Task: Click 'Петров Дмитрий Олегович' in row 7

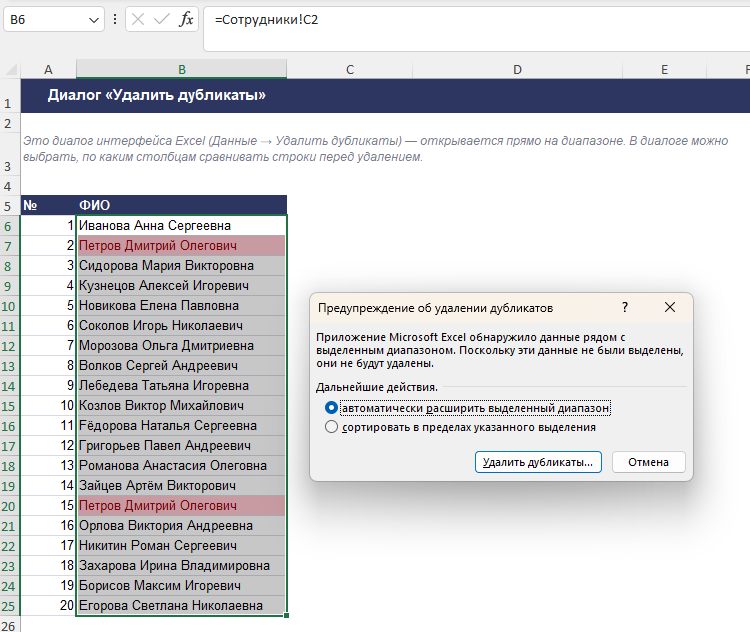Action: [182, 245]
